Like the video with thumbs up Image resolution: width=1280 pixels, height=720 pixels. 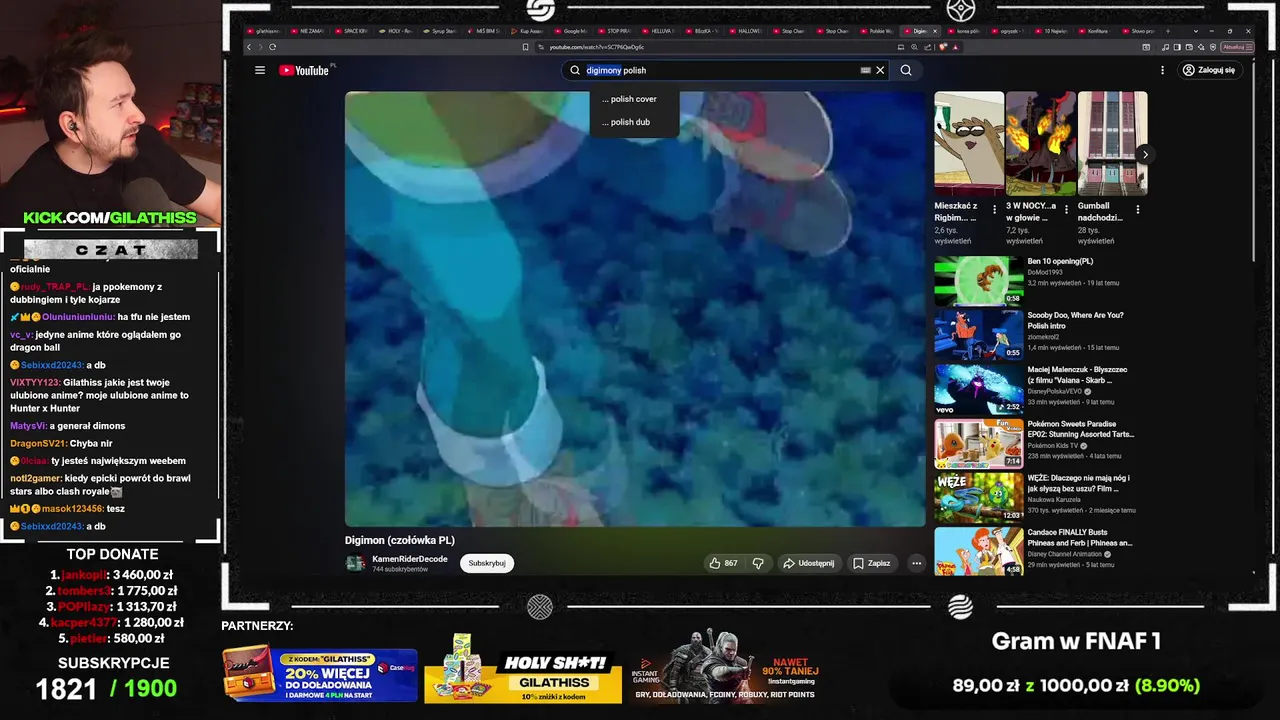tap(724, 563)
